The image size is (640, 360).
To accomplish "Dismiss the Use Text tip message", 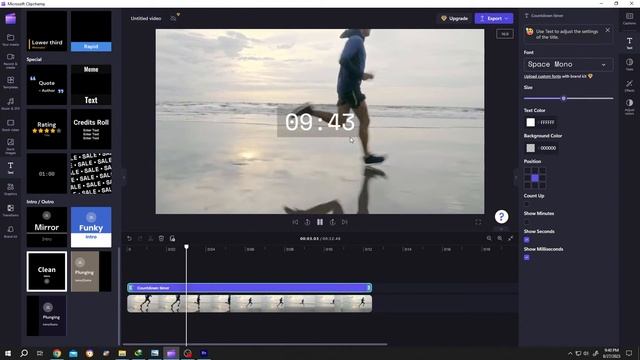I will click(607, 30).
